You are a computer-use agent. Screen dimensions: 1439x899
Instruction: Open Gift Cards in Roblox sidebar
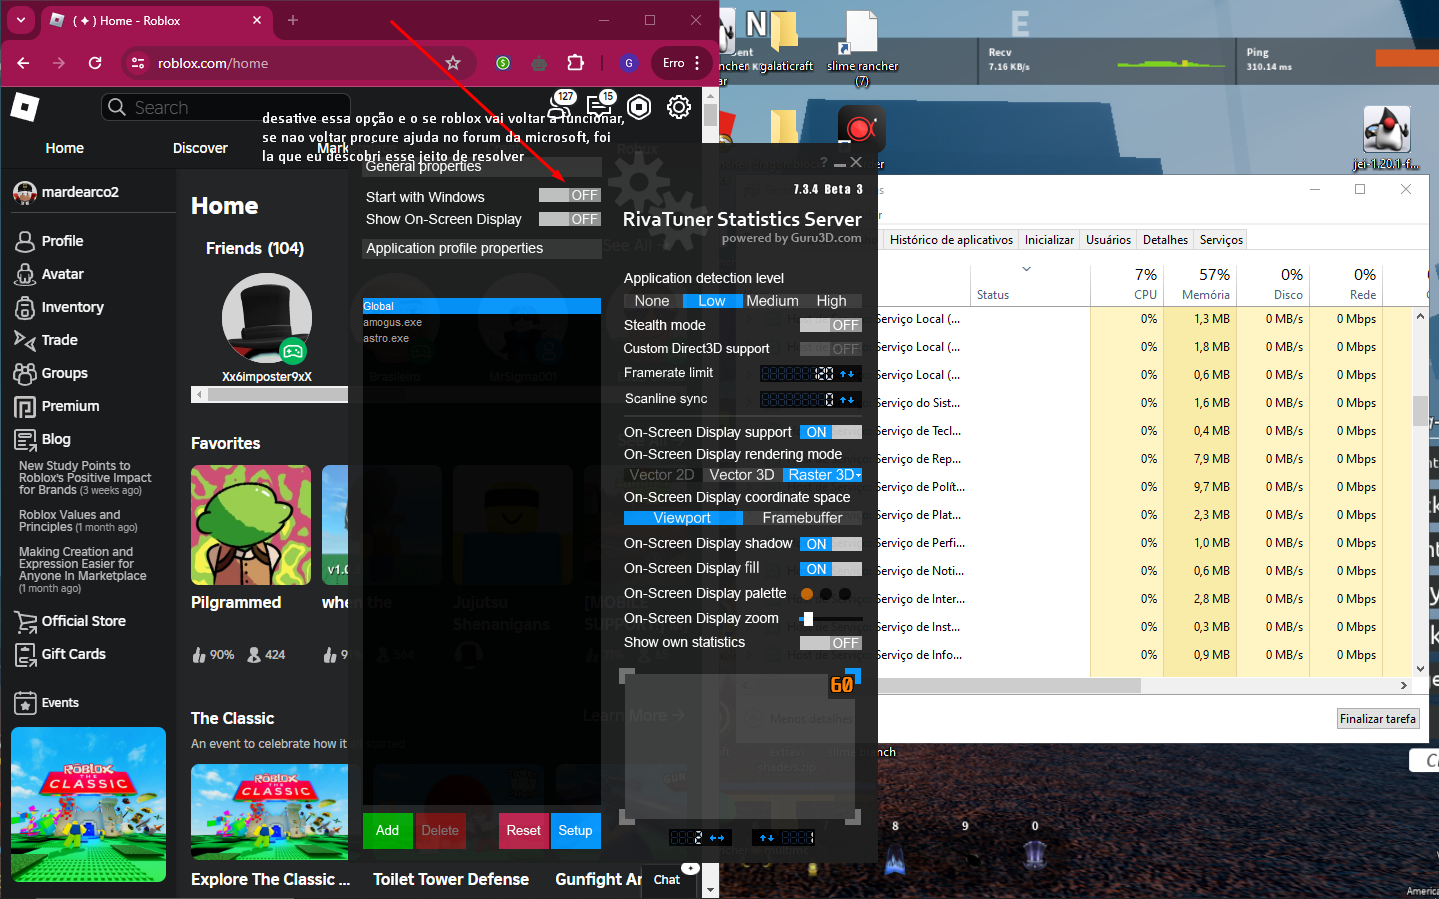tap(61, 654)
